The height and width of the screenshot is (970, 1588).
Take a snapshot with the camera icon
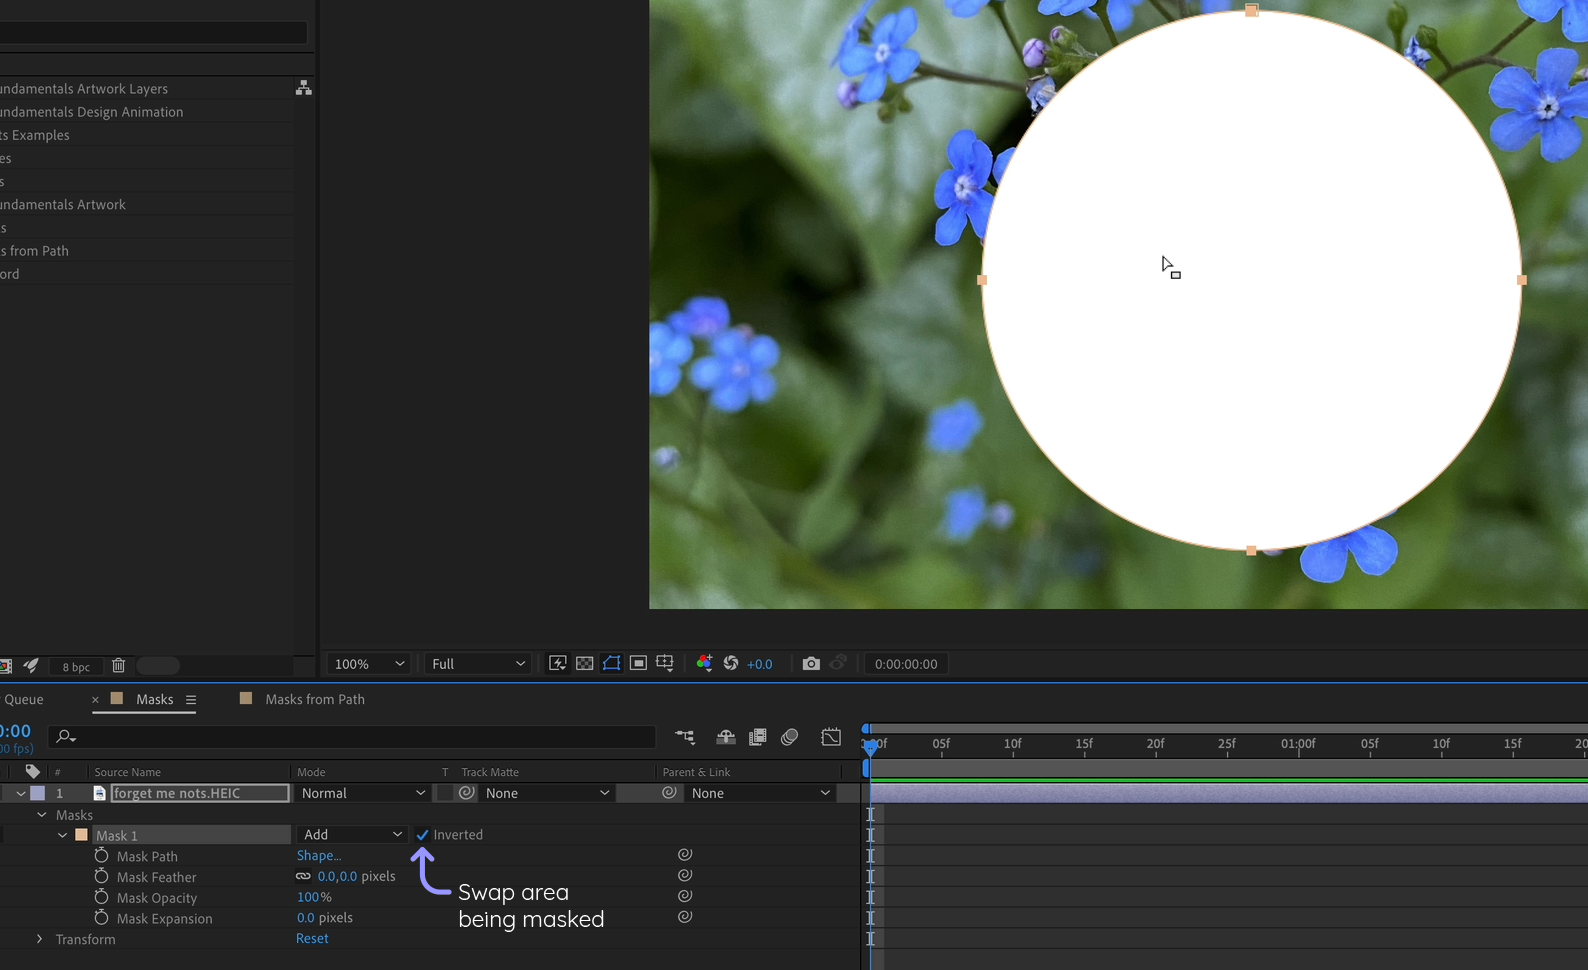pyautogui.click(x=811, y=664)
